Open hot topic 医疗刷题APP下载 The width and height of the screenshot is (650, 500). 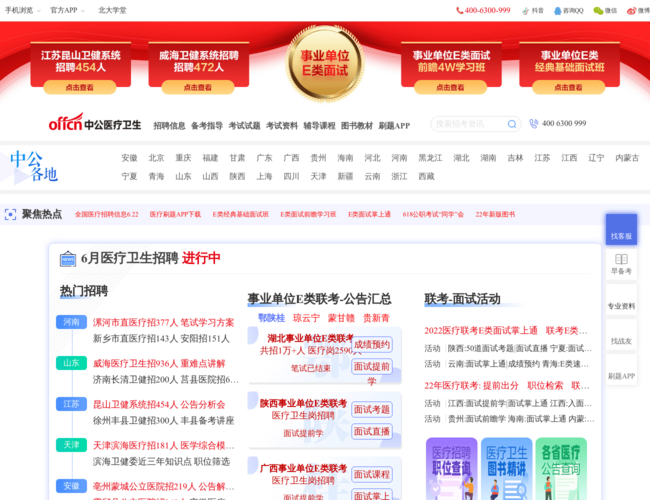175,214
